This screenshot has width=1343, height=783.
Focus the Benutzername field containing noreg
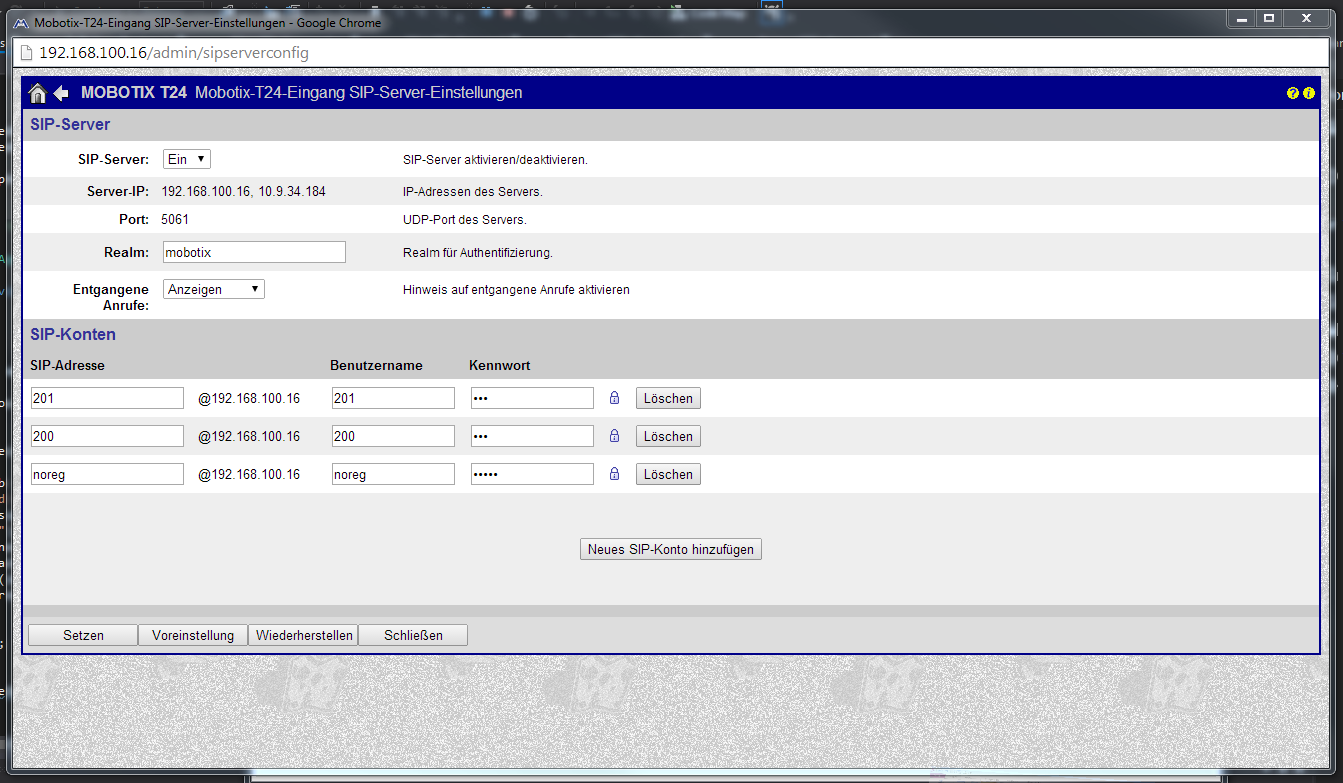(x=393, y=474)
